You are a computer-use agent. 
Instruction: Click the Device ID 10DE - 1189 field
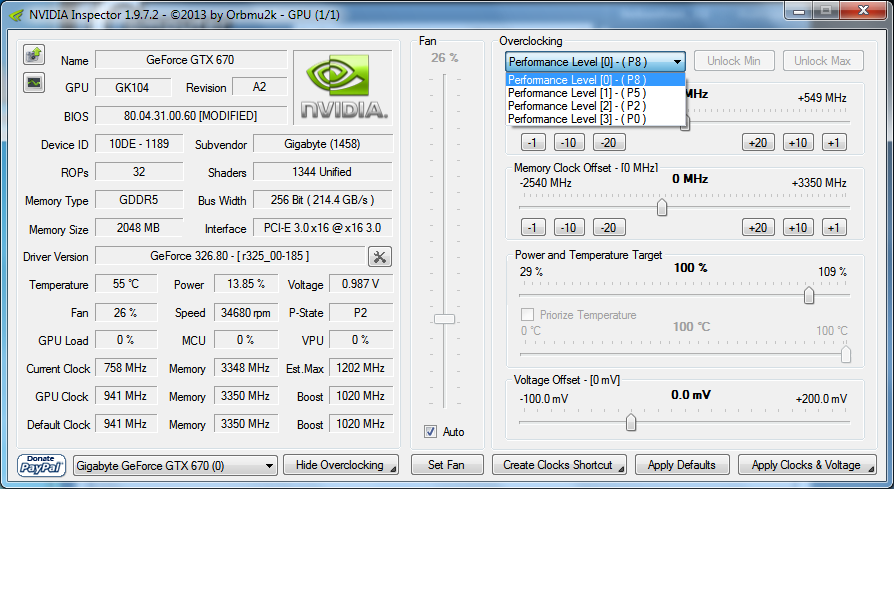click(139, 144)
